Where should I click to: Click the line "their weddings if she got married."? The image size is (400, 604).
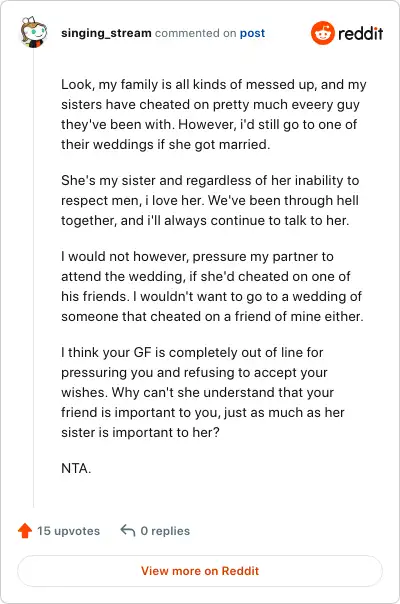(165, 144)
